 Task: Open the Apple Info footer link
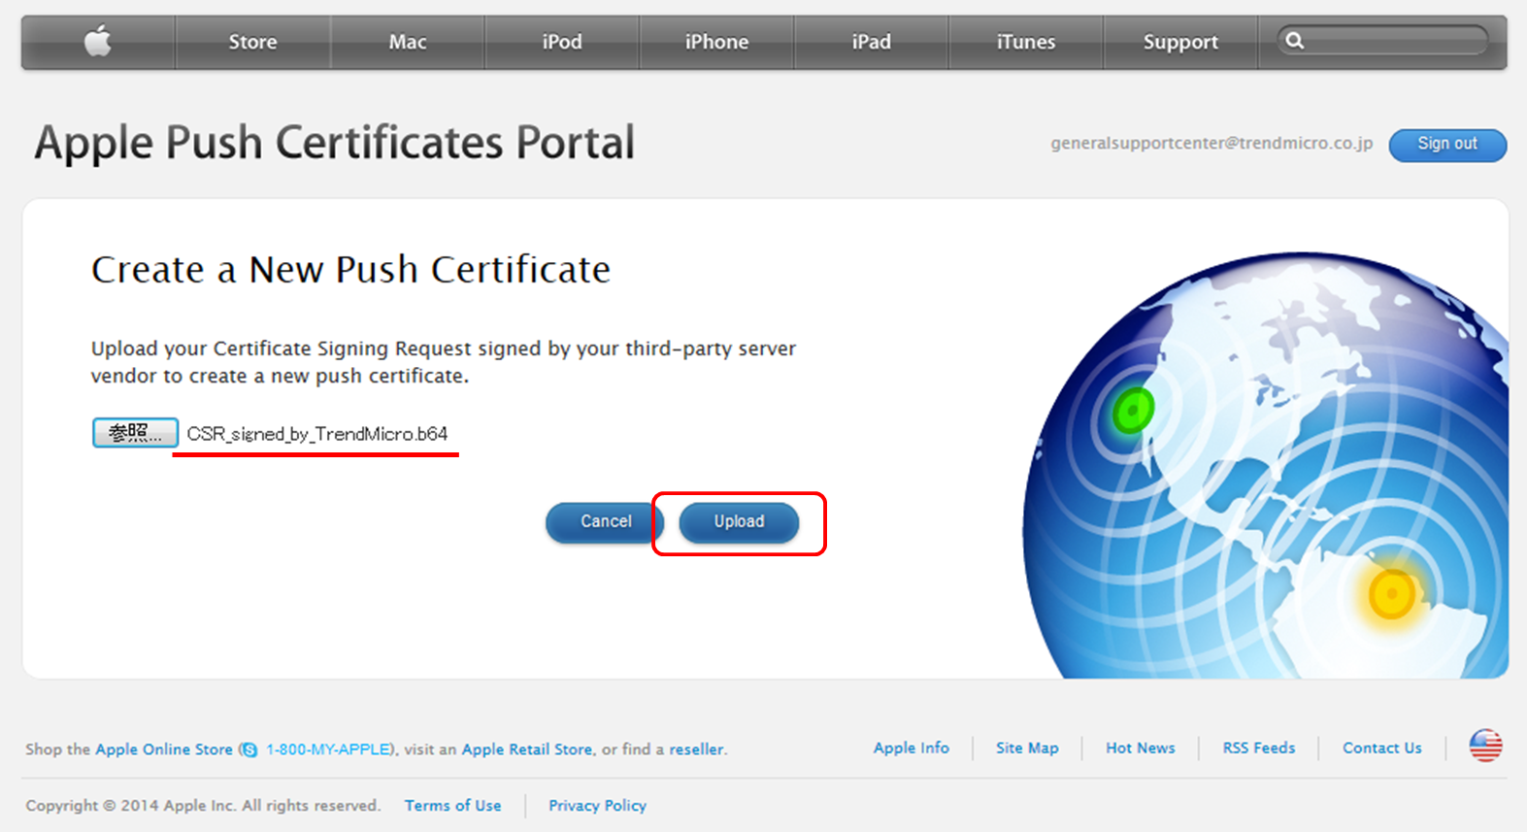[911, 748]
